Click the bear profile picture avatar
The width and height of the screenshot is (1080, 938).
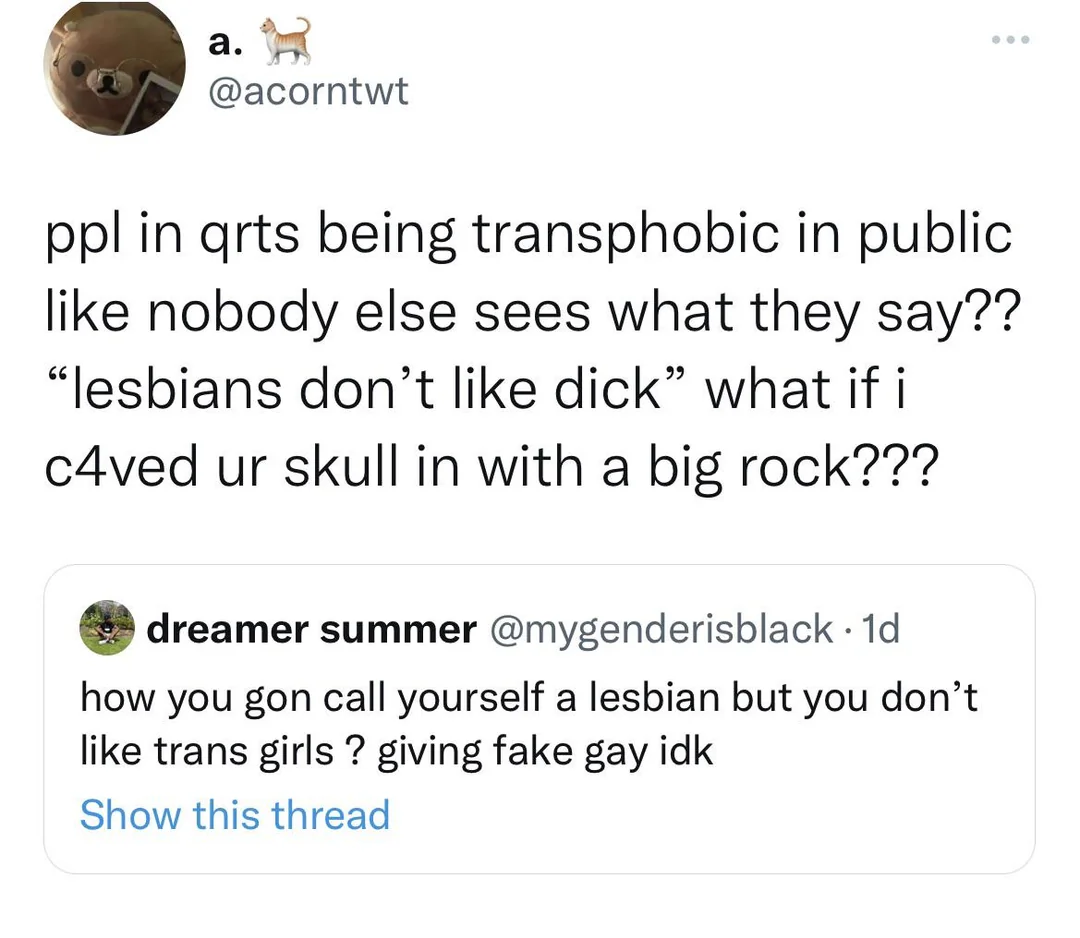click(114, 67)
